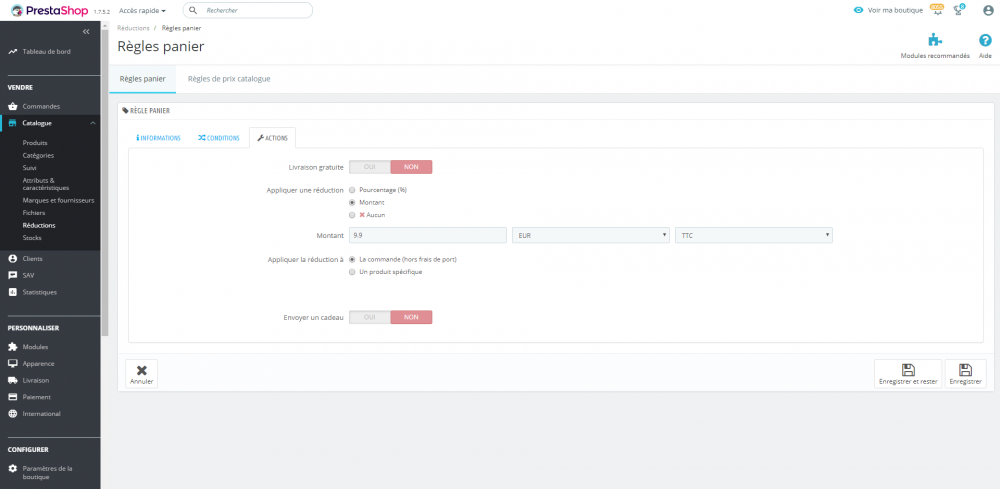Viewport: 1000px width, 489px height.
Task: Click the Voir ma boutique link
Action: pos(895,10)
